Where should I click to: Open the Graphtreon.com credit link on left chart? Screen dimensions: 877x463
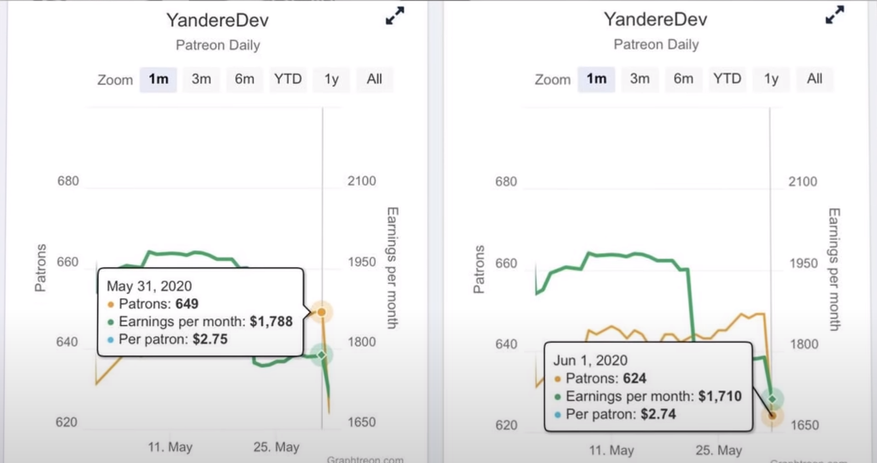(366, 459)
